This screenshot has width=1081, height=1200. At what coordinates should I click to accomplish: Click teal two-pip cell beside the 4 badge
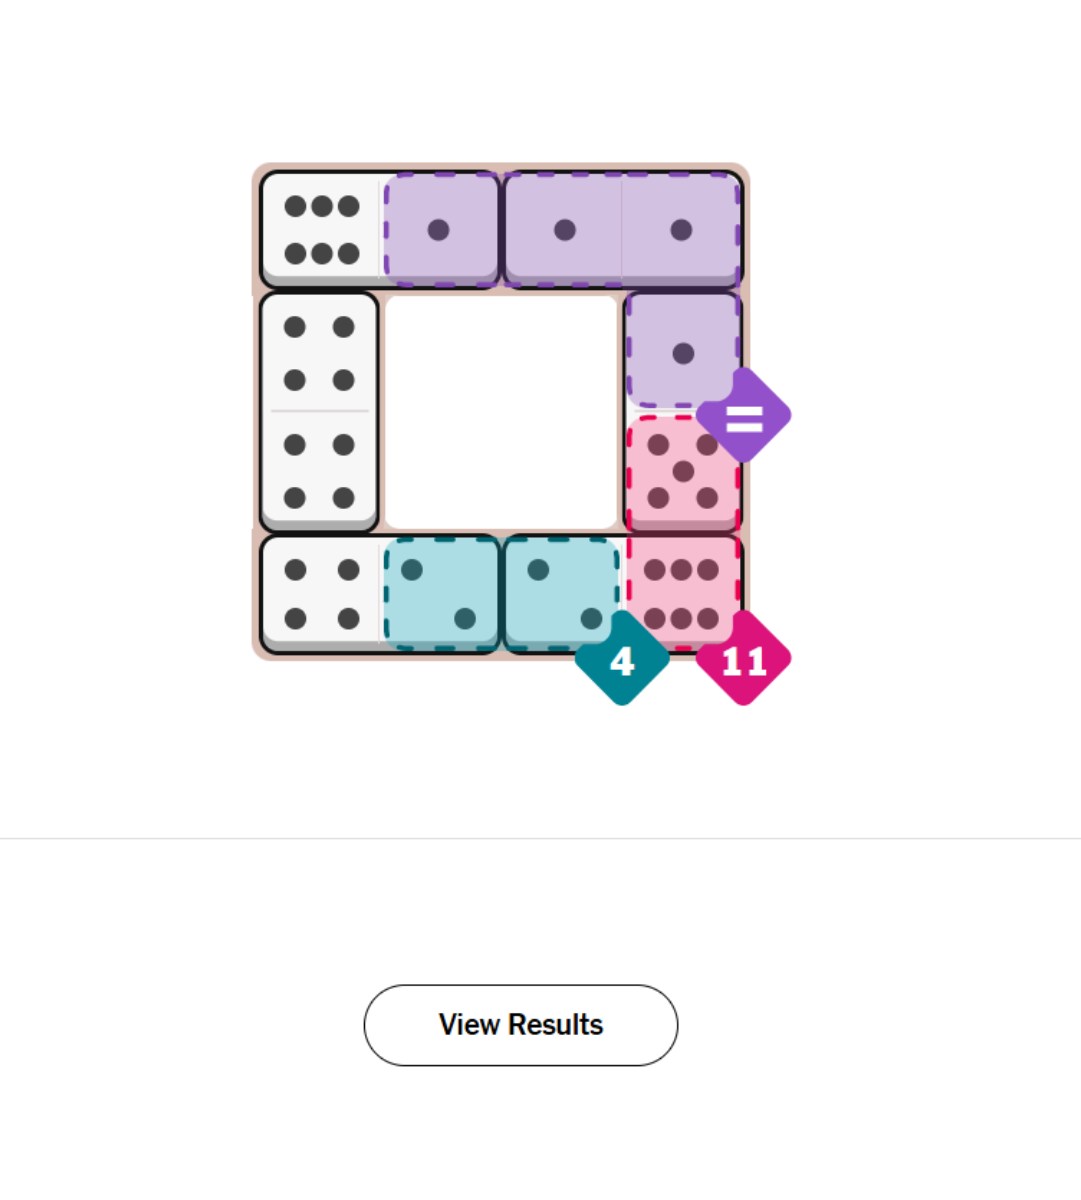coord(563,594)
